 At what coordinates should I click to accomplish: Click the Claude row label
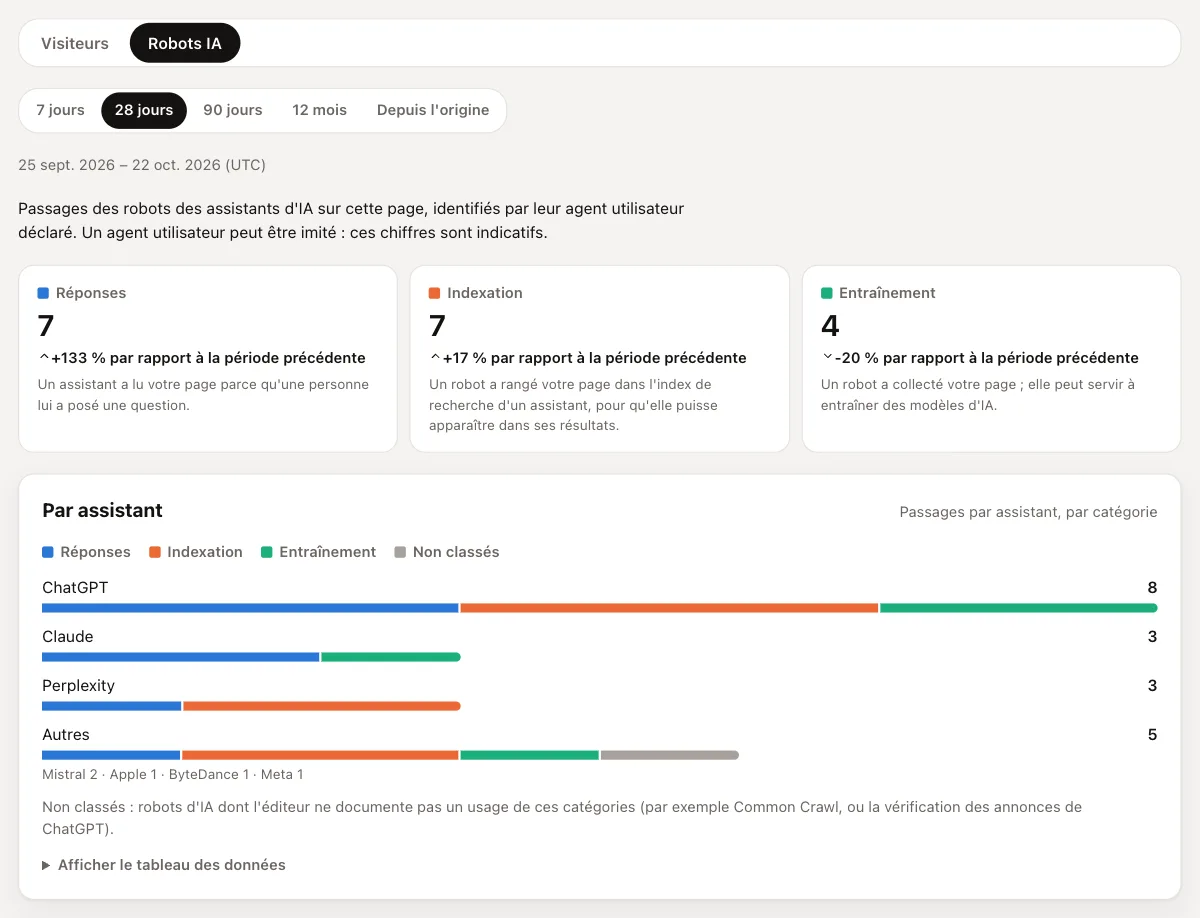tap(67, 637)
